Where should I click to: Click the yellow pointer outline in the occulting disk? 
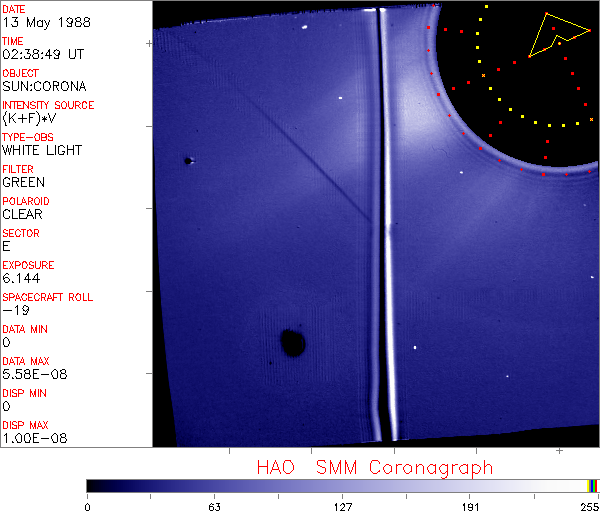click(559, 35)
